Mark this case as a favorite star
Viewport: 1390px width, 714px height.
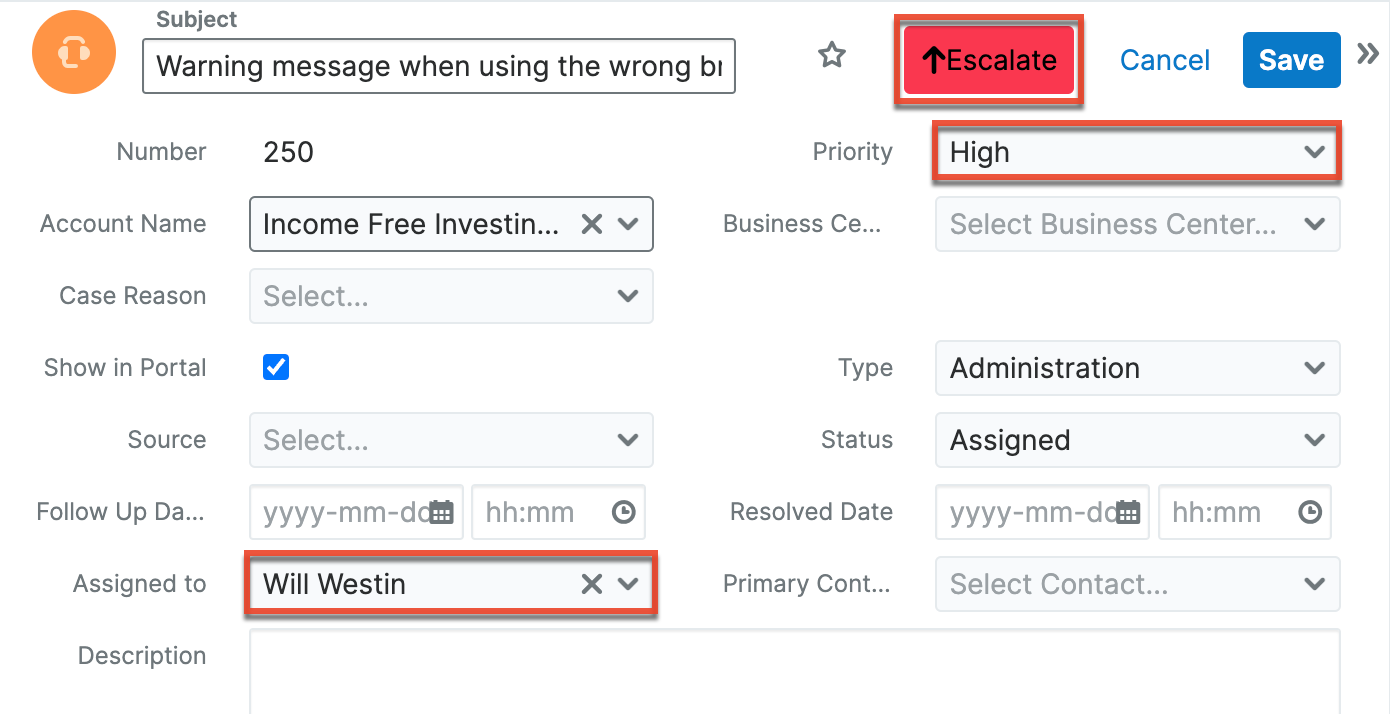click(x=831, y=57)
